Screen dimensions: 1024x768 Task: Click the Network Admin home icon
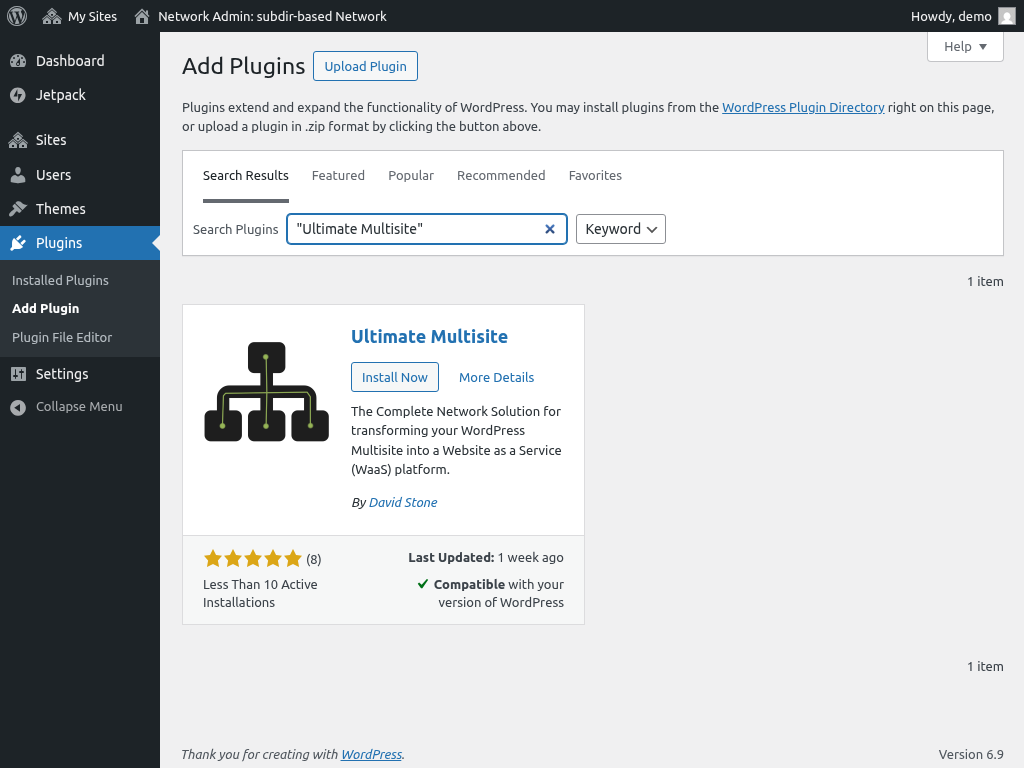(x=142, y=16)
